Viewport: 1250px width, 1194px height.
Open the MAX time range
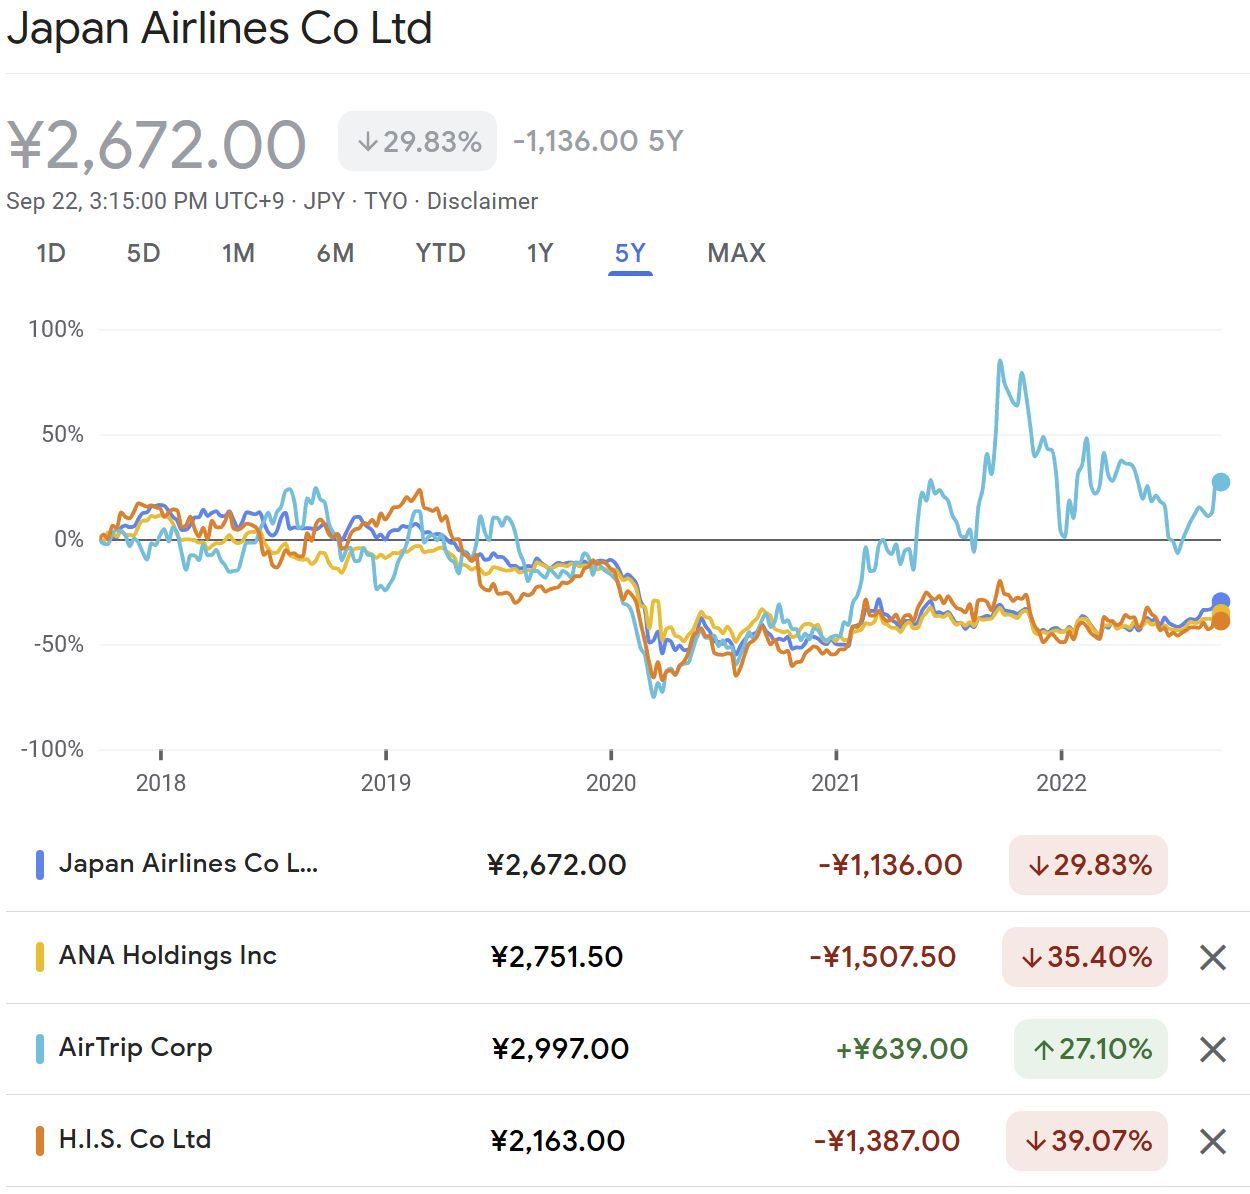[736, 253]
